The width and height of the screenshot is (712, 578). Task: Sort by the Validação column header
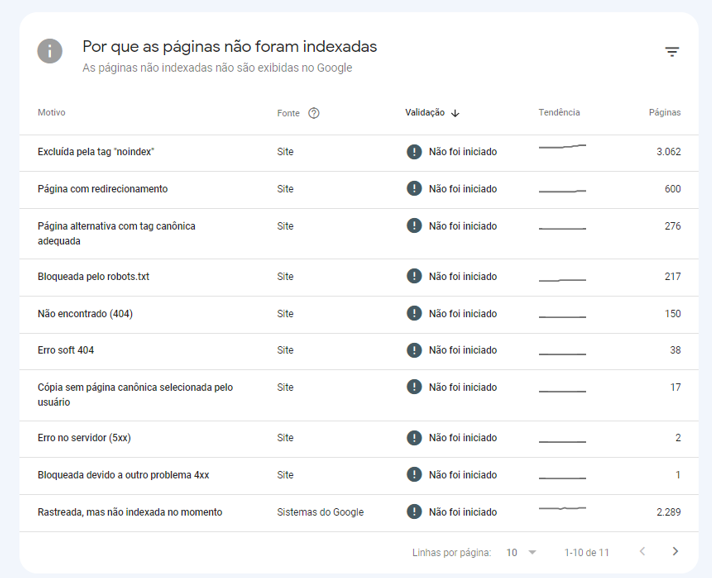[x=425, y=113]
